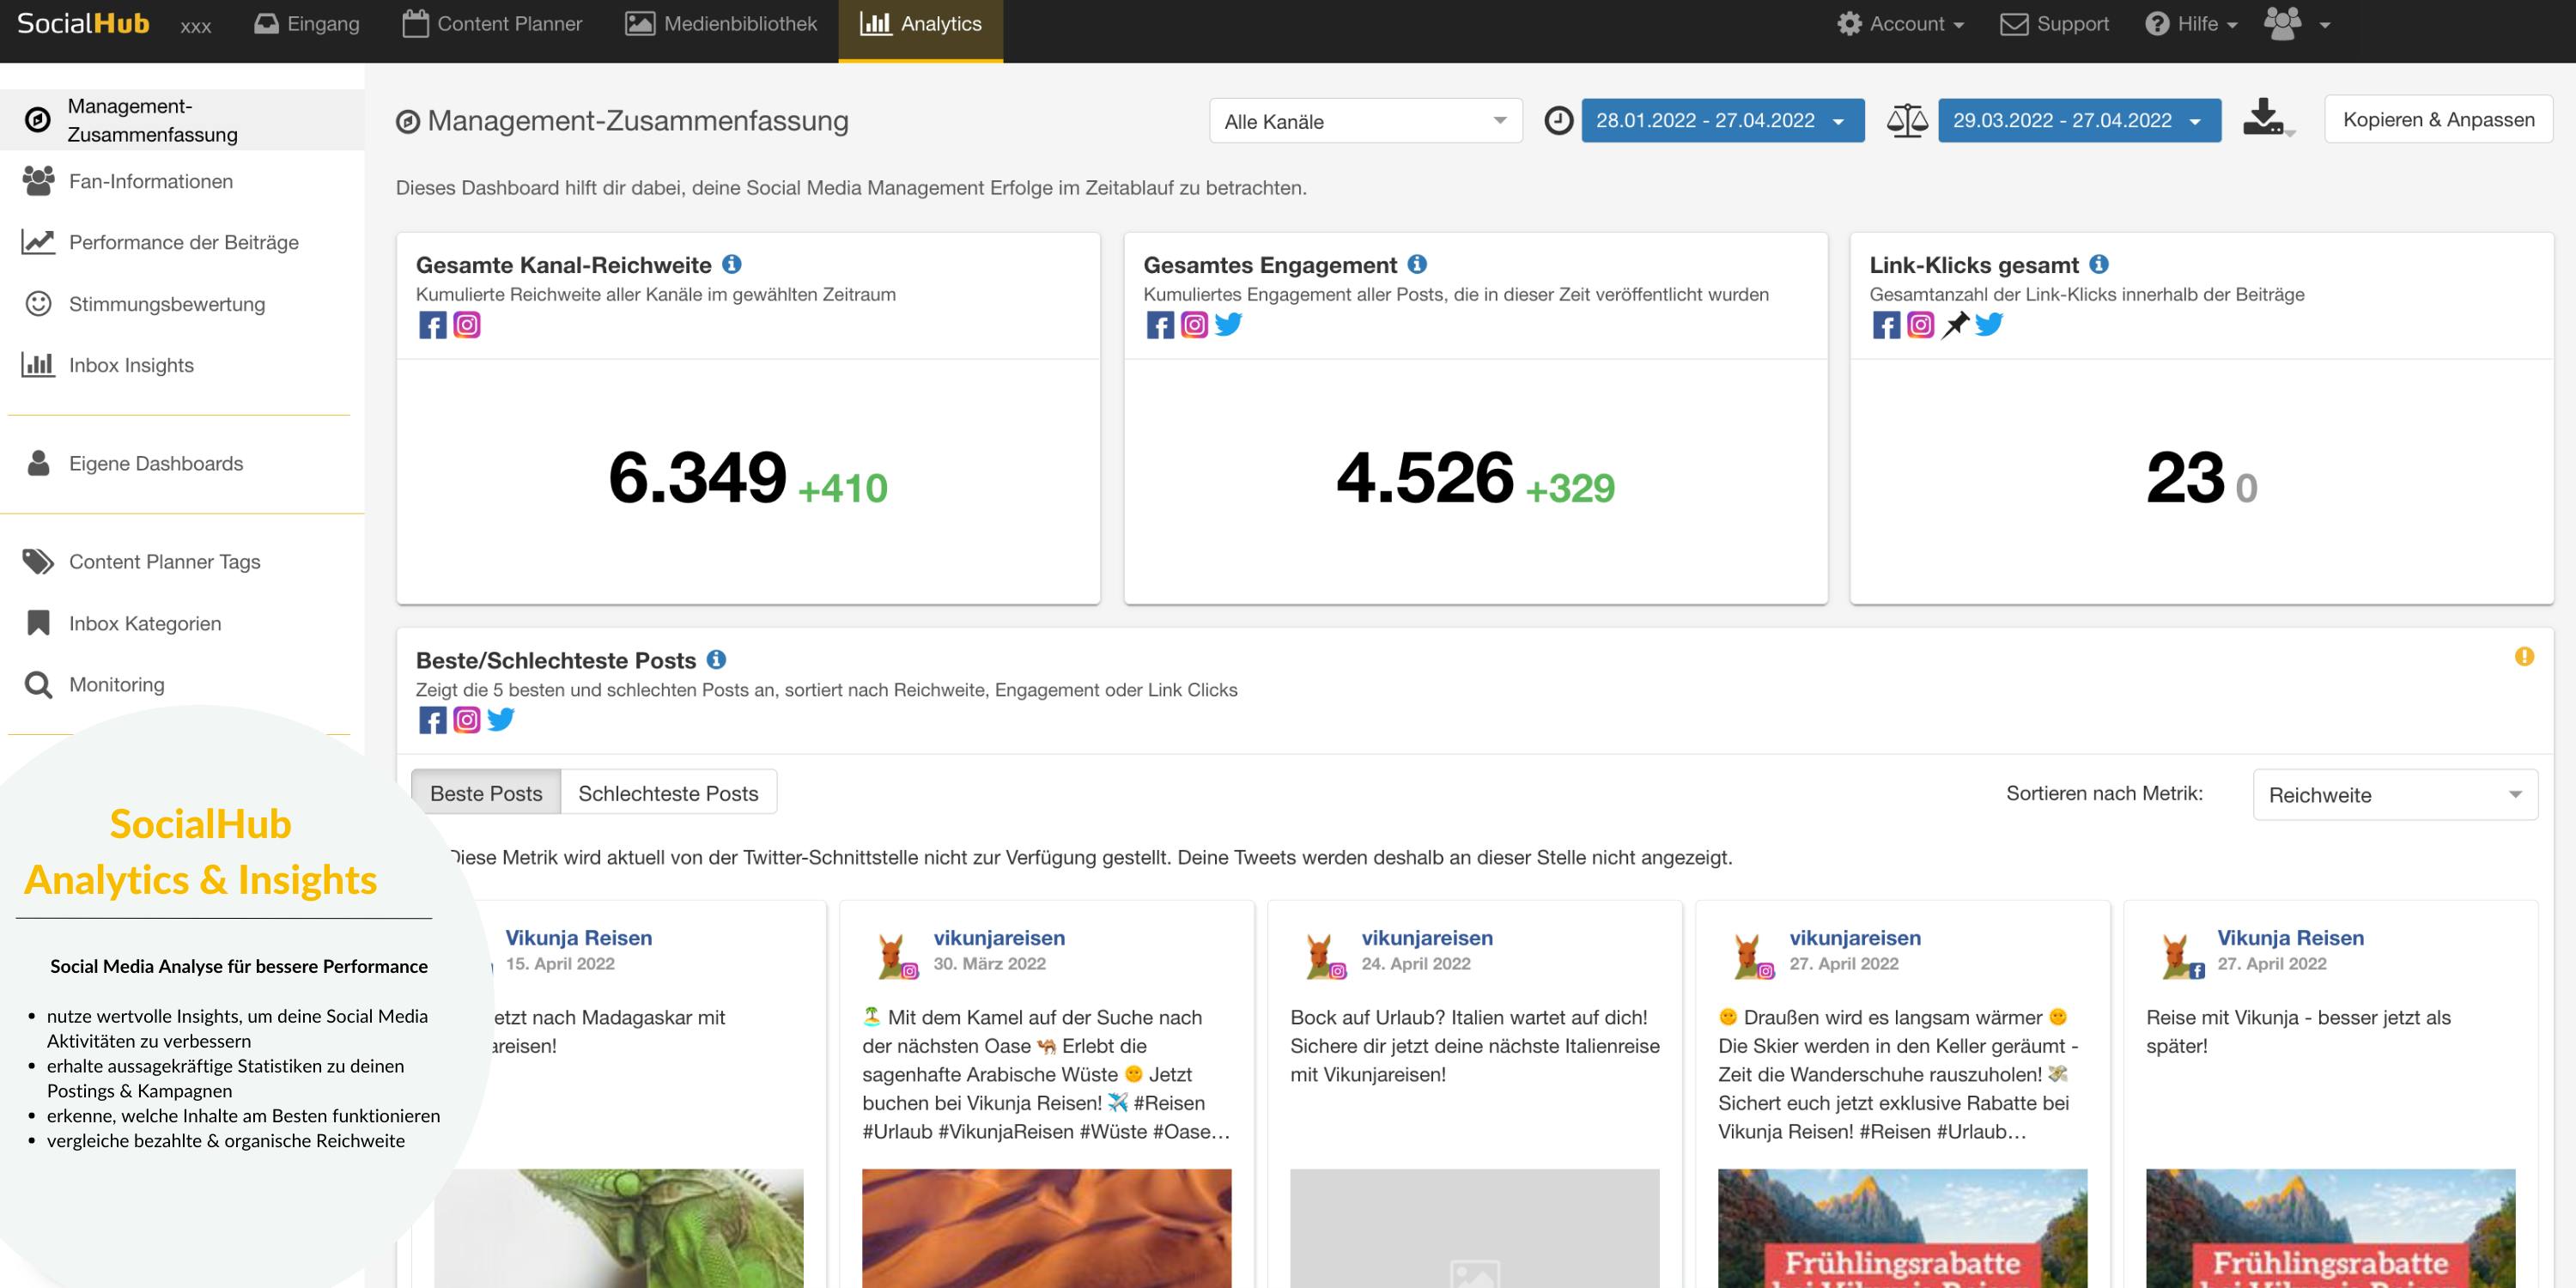The height and width of the screenshot is (1288, 2576).
Task: Click the Stimmungsbewertung smiley icon
Action: [x=38, y=304]
